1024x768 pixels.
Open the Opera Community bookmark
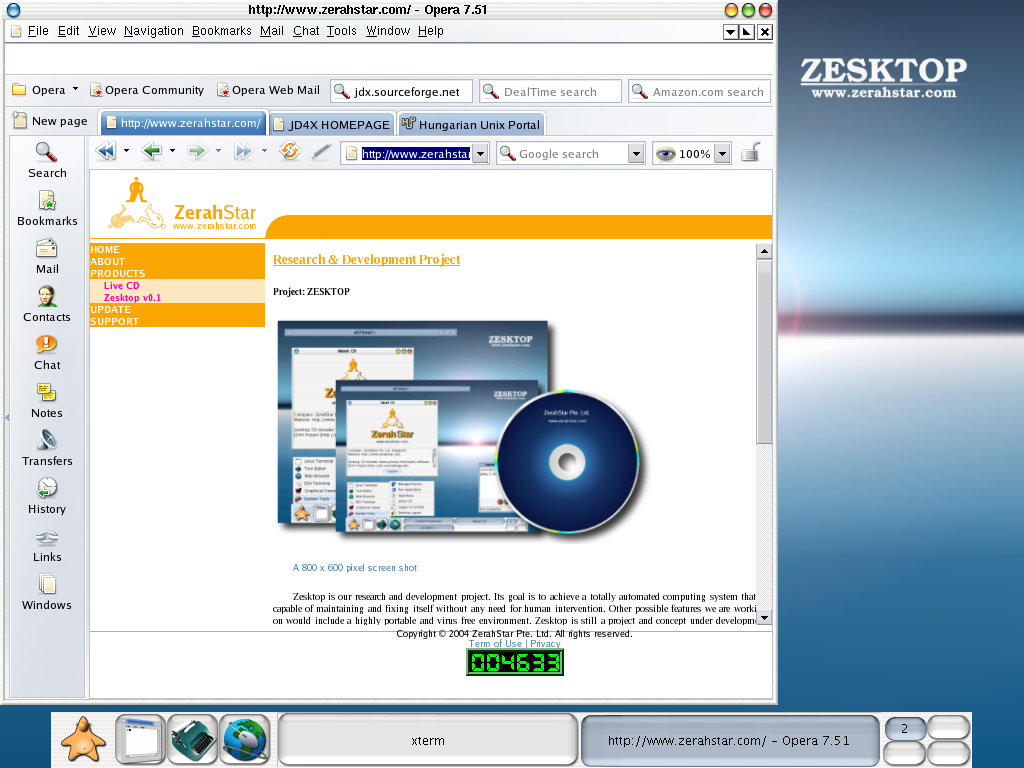pos(147,90)
